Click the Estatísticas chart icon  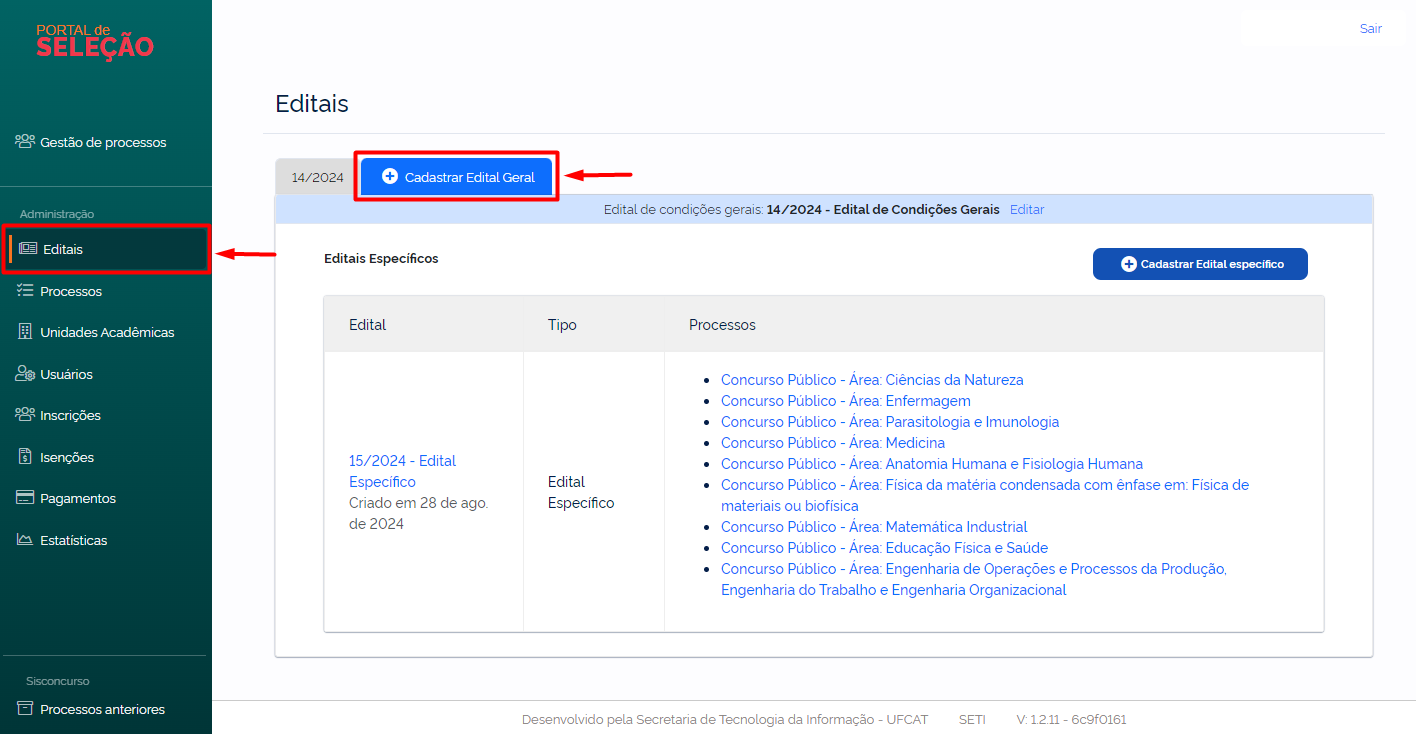pyautogui.click(x=25, y=539)
